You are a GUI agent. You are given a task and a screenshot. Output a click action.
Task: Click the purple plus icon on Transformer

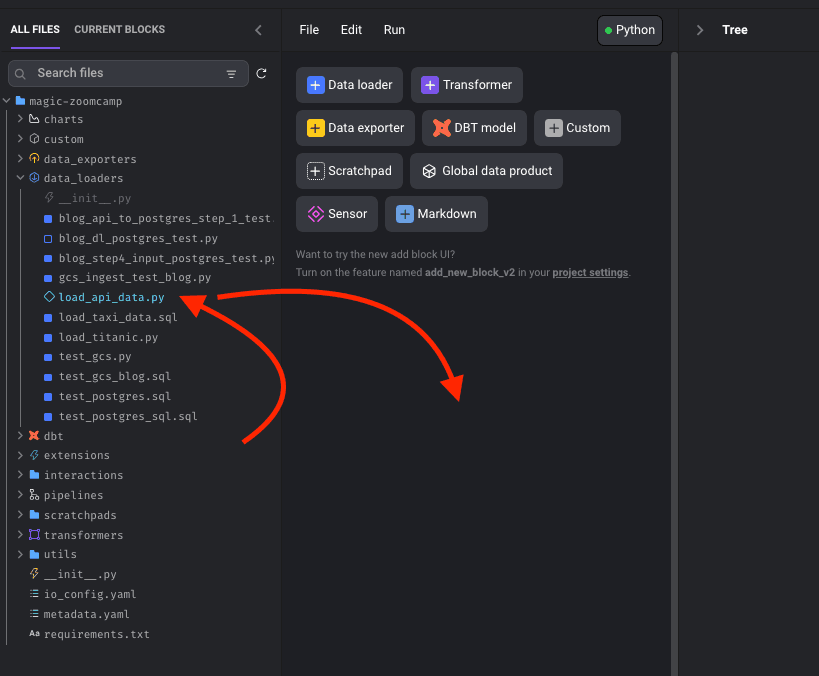click(430, 85)
